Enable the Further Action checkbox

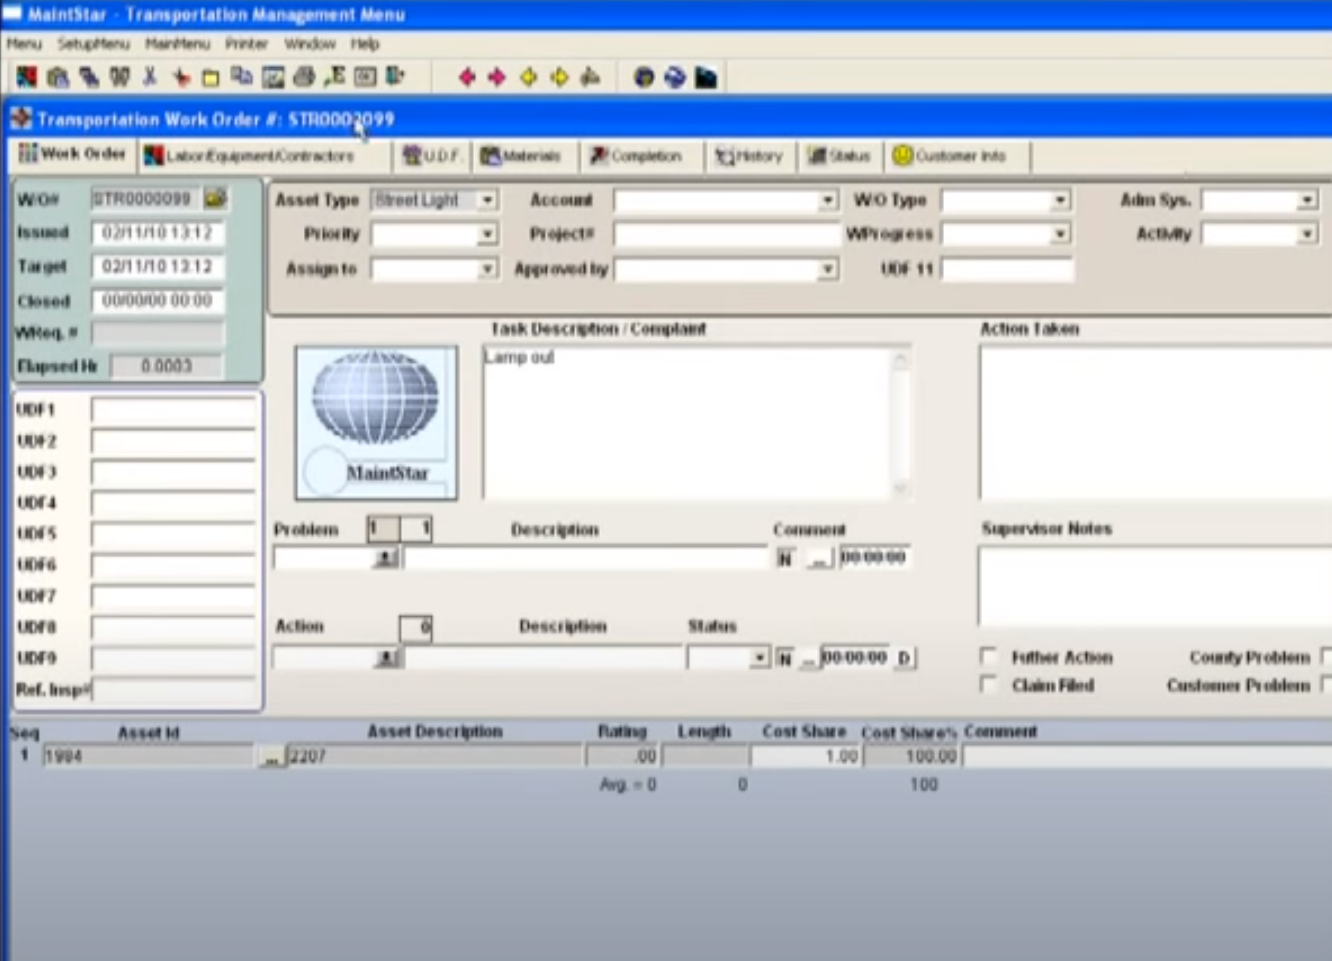point(989,657)
